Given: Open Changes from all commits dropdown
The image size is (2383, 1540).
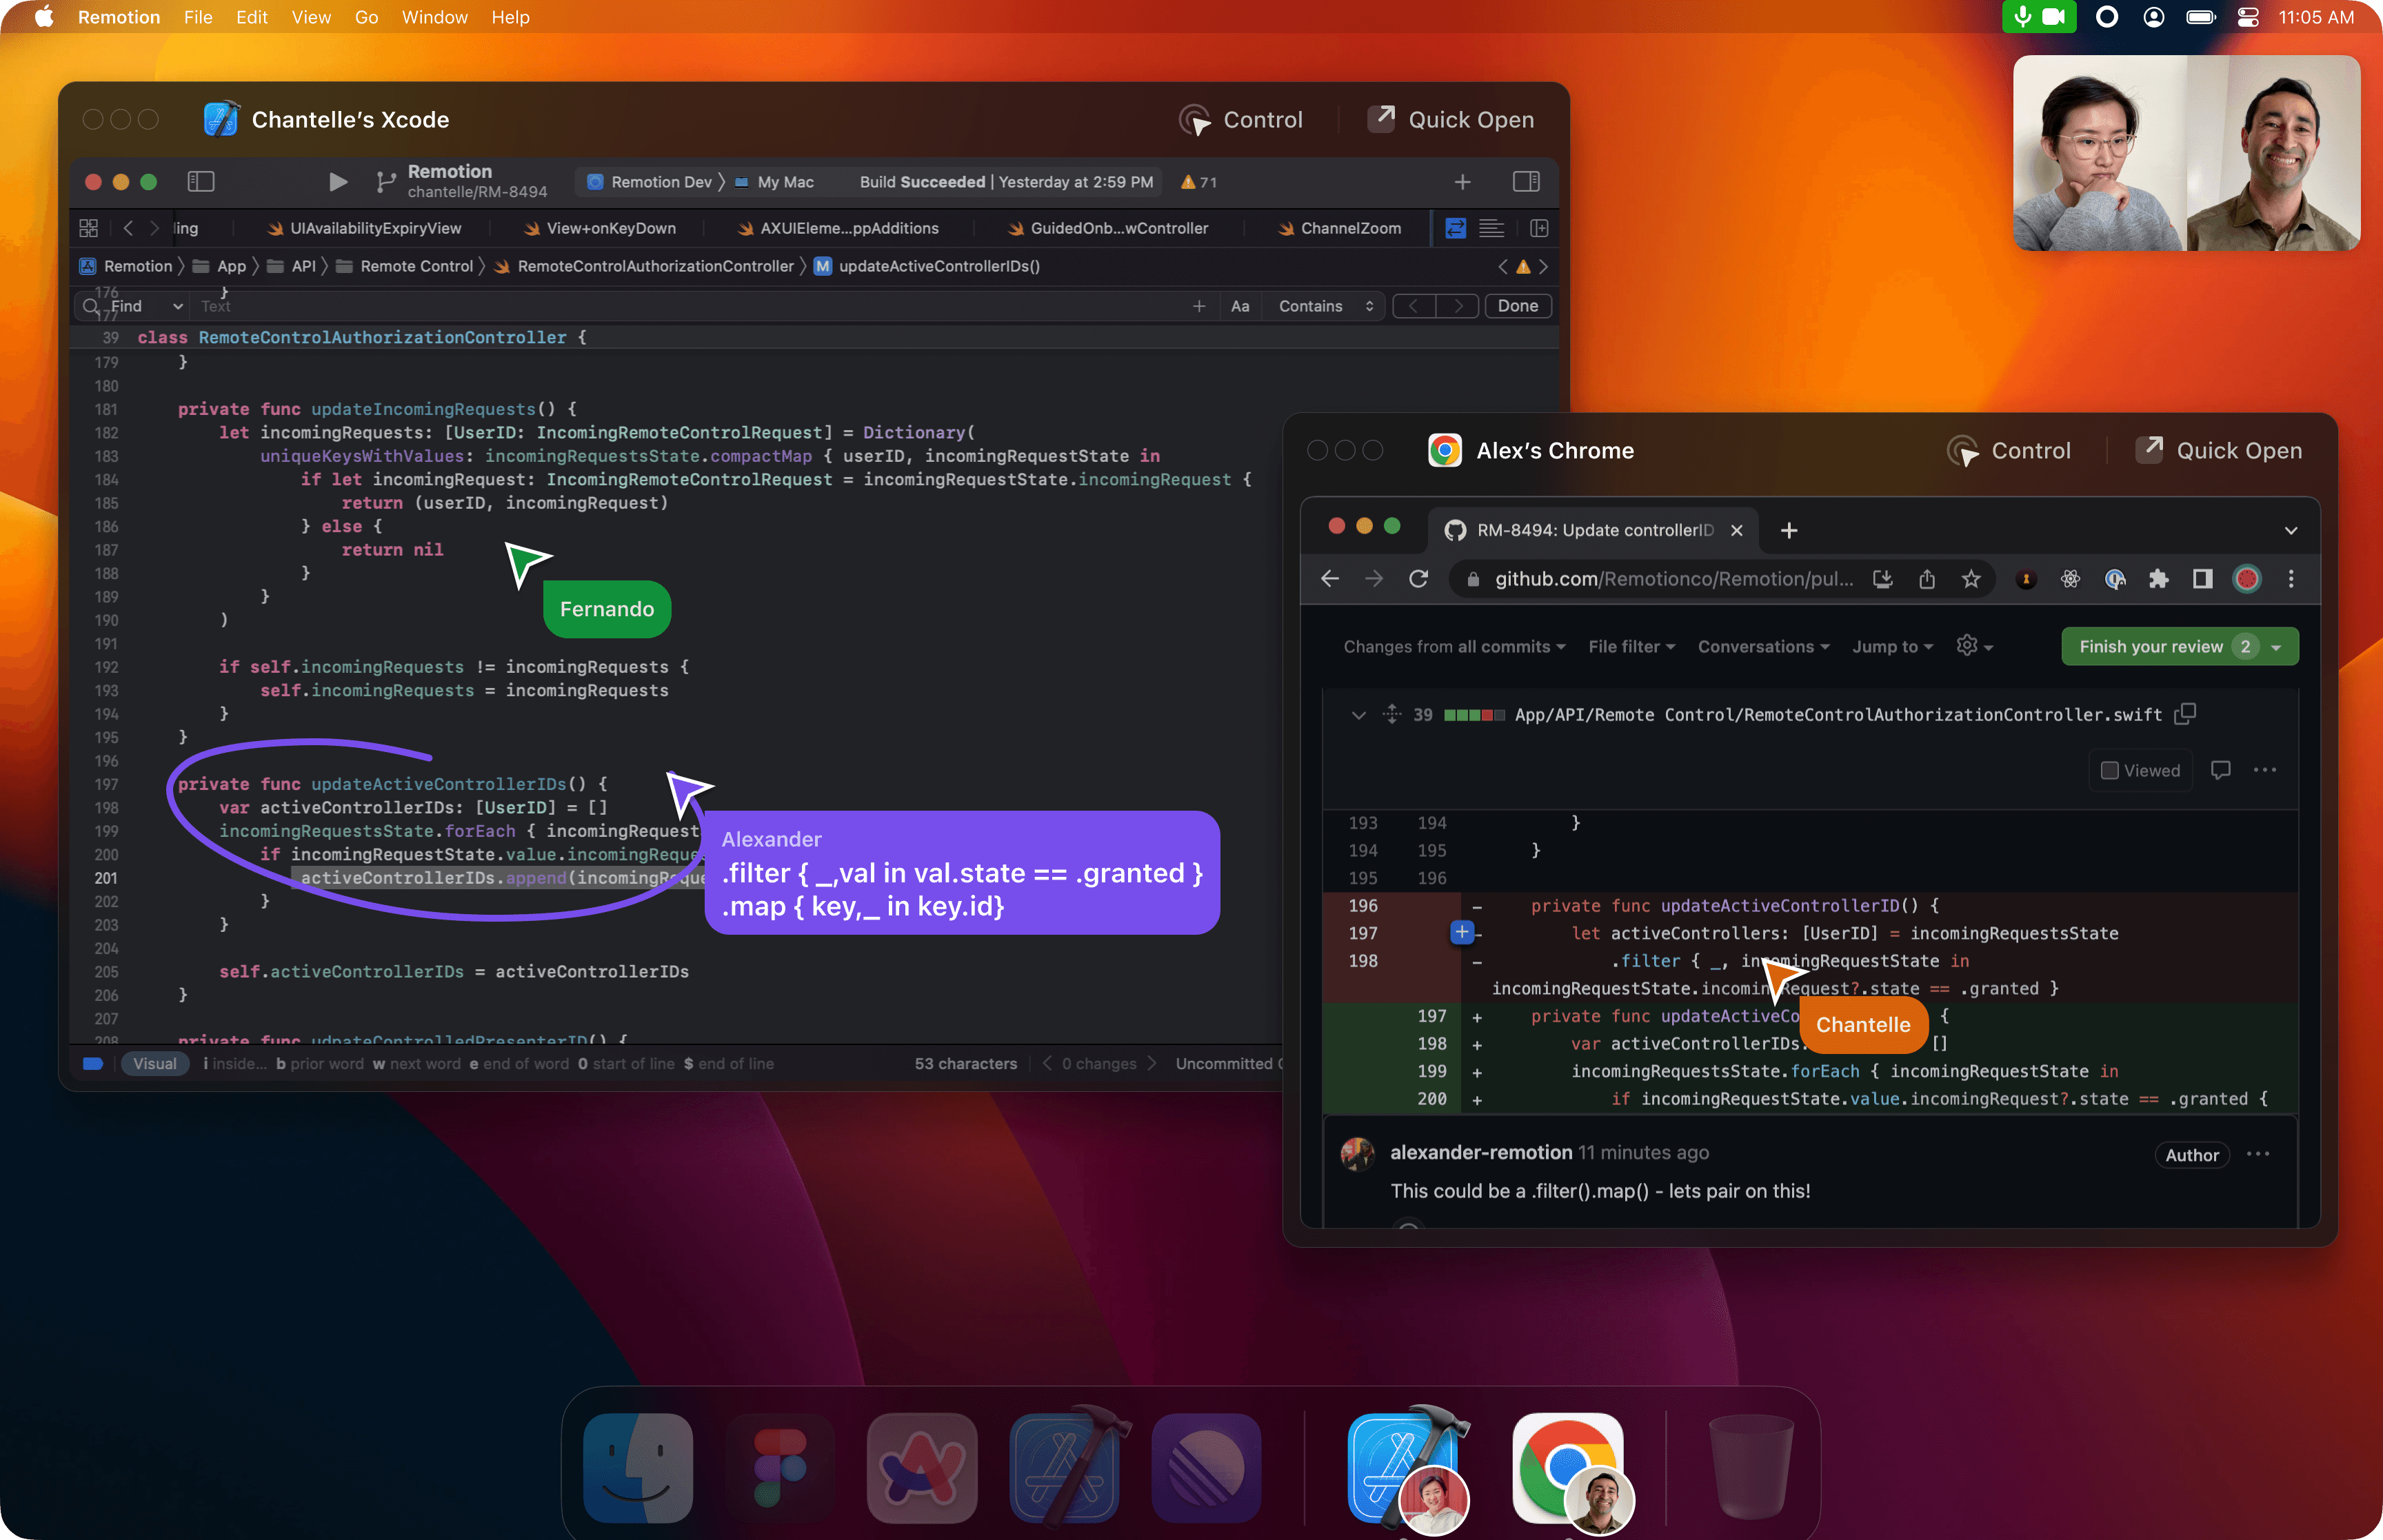Looking at the screenshot, I should 1454,647.
